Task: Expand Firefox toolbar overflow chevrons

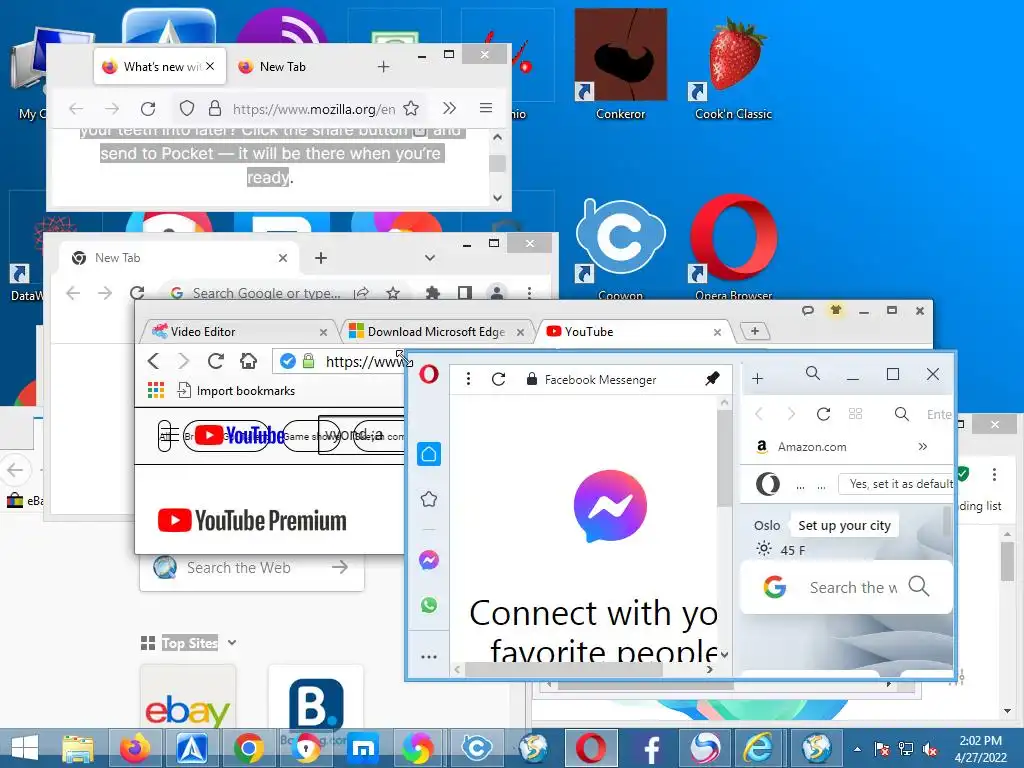Action: tap(449, 108)
